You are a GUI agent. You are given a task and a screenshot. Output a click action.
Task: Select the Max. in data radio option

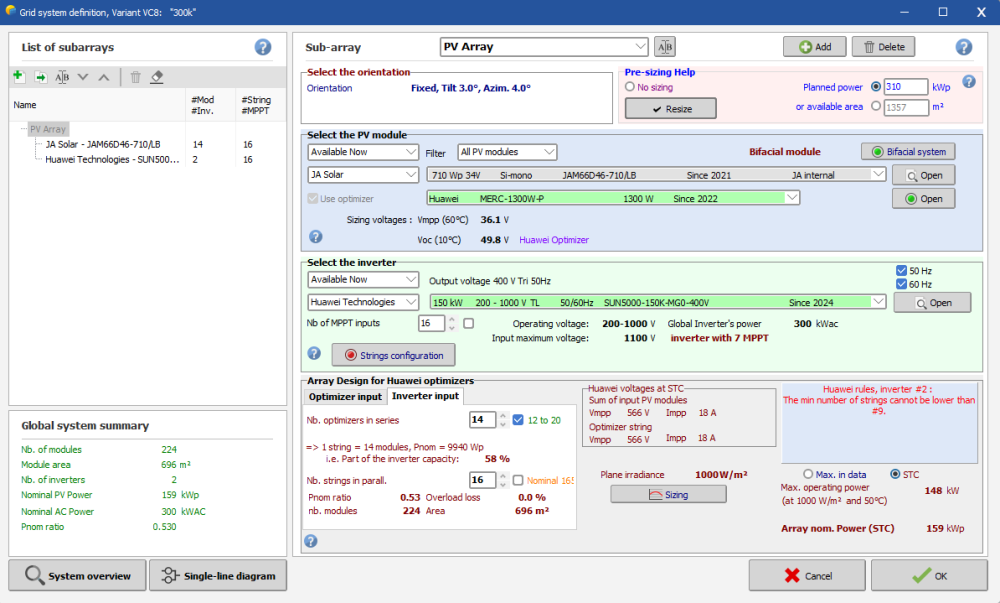pyautogui.click(x=810, y=474)
